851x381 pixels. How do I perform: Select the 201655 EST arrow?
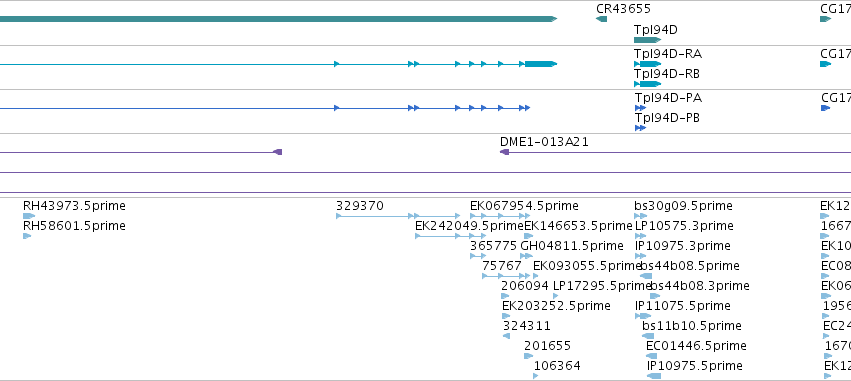529,356
